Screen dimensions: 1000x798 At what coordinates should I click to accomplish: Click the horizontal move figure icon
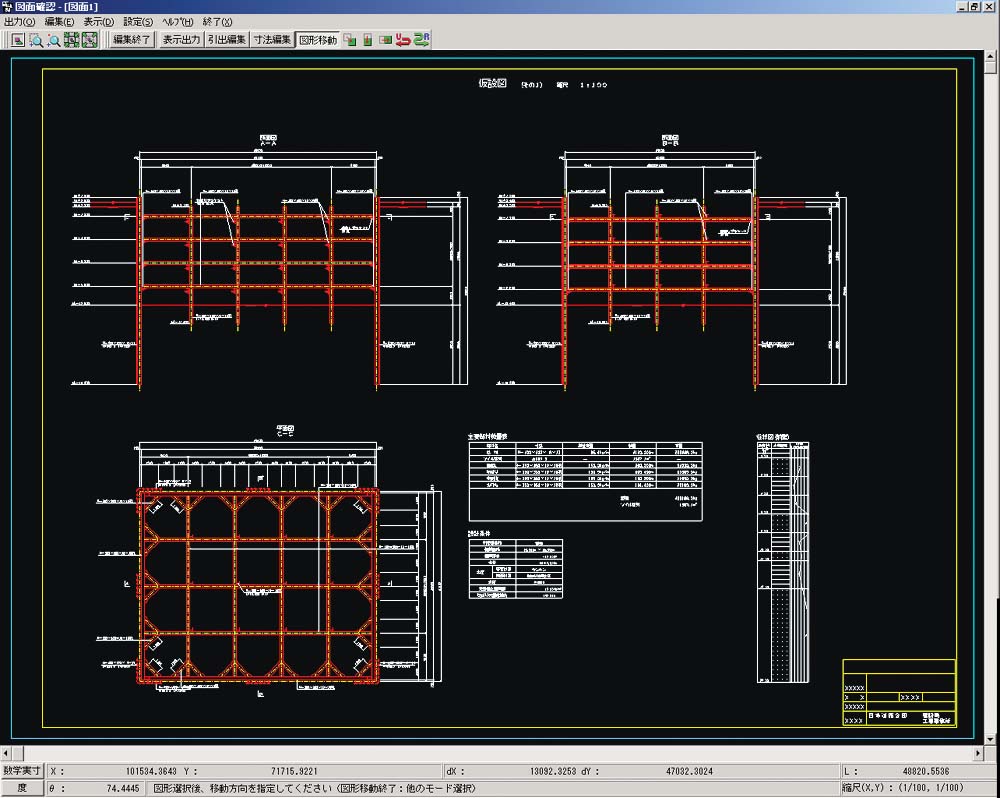pos(385,40)
